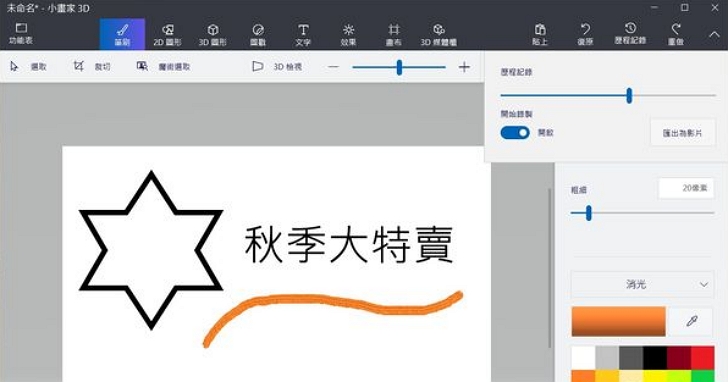Adjust the canvas zoom slider
Image resolution: width=728 pixels, height=382 pixels.
coord(399,67)
